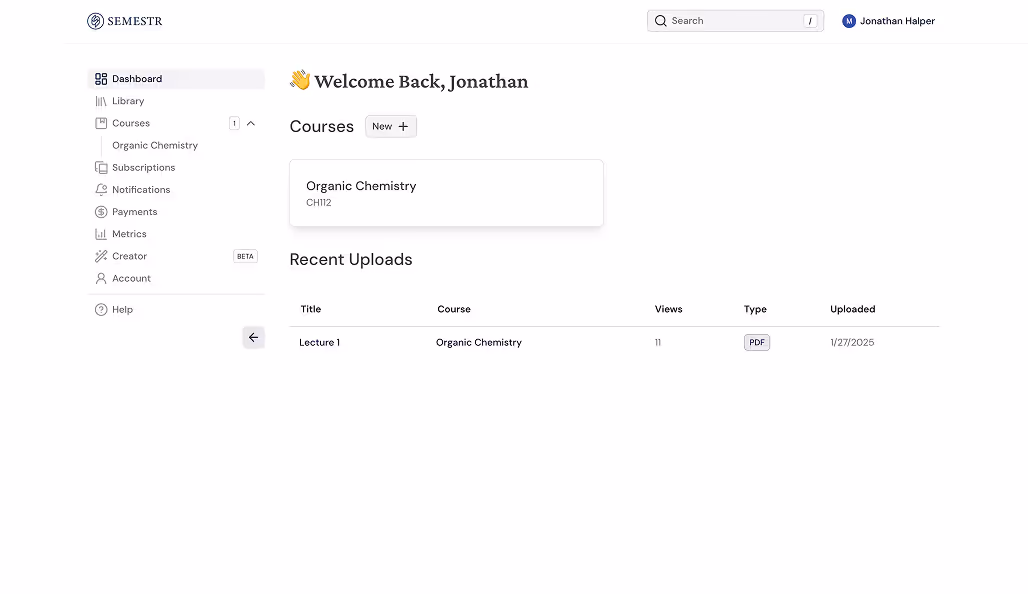Click the PDF type badge

pos(757,342)
